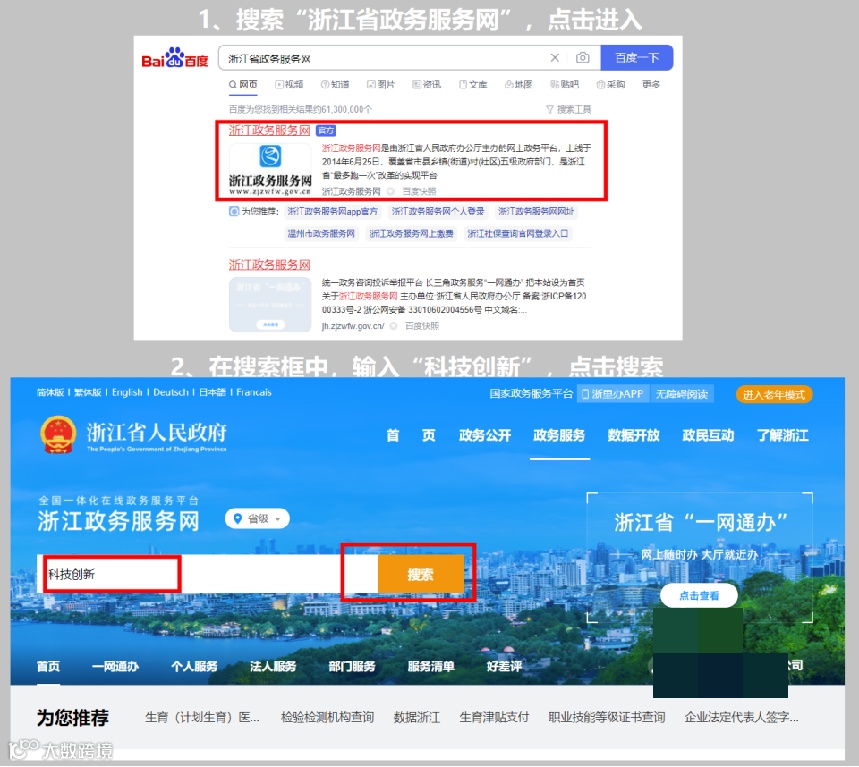Switch site to 繁体版
The height and width of the screenshot is (767, 859).
(88, 392)
